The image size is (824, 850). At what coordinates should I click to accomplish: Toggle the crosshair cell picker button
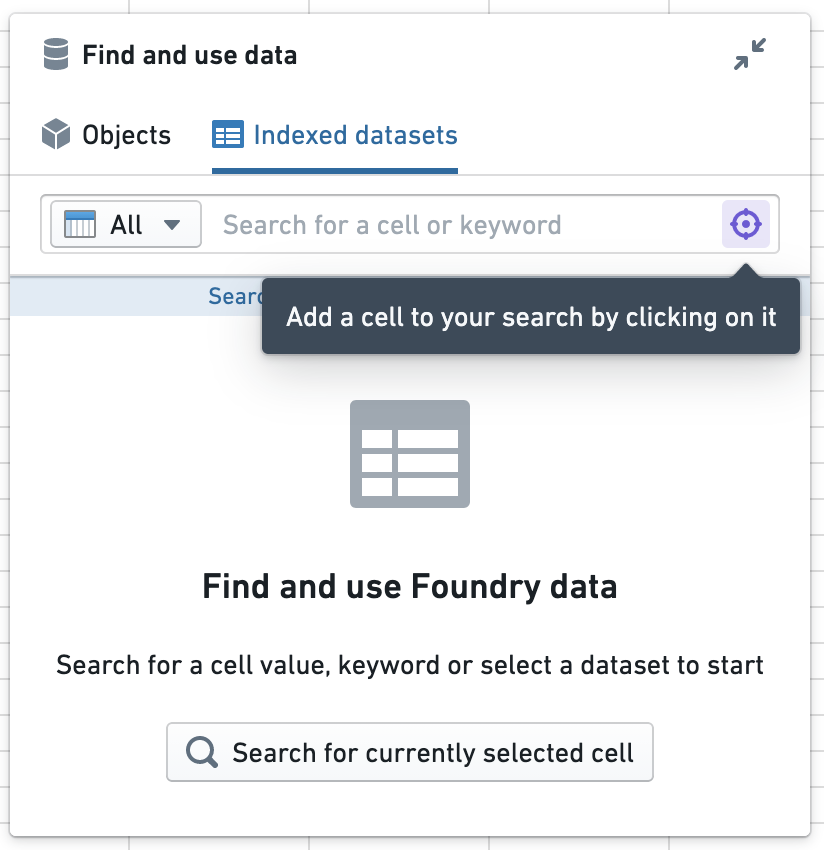(x=745, y=224)
